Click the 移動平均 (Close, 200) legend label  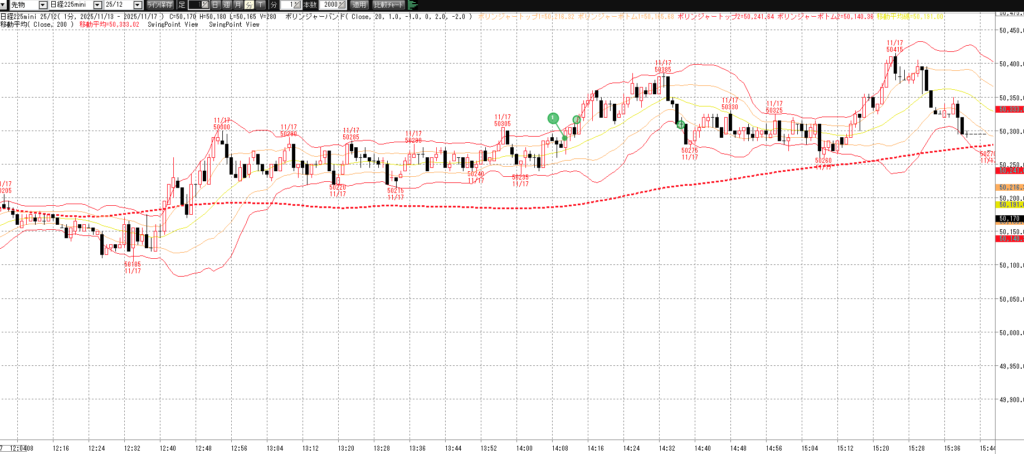click(38, 26)
